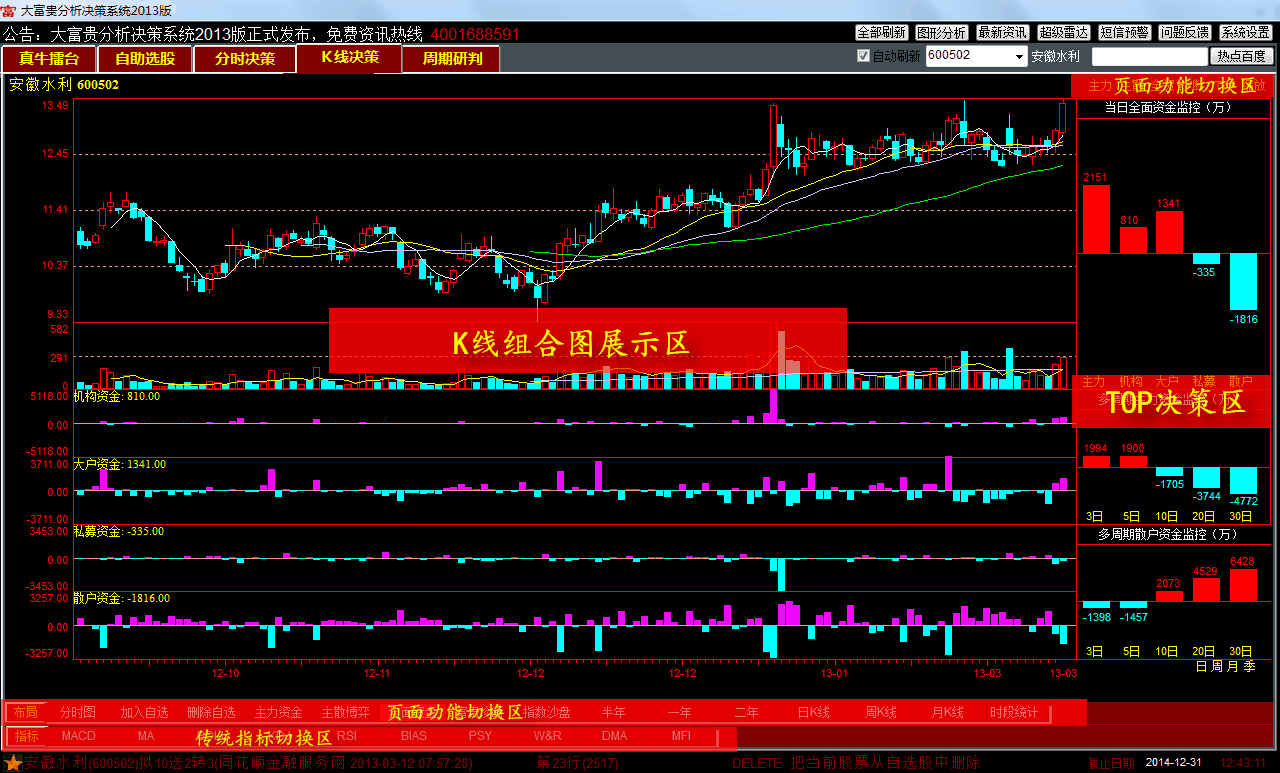The image size is (1280, 773).
Task: Switch to the 自助选股 tab
Action: [145, 59]
